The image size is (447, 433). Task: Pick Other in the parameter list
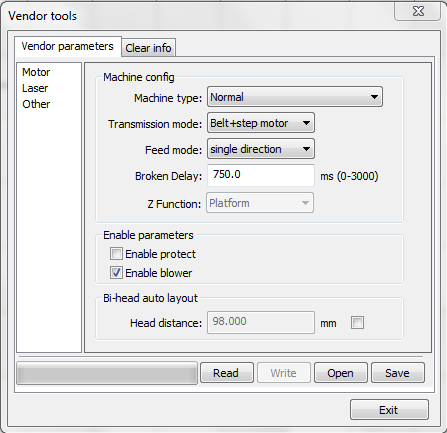(36, 104)
